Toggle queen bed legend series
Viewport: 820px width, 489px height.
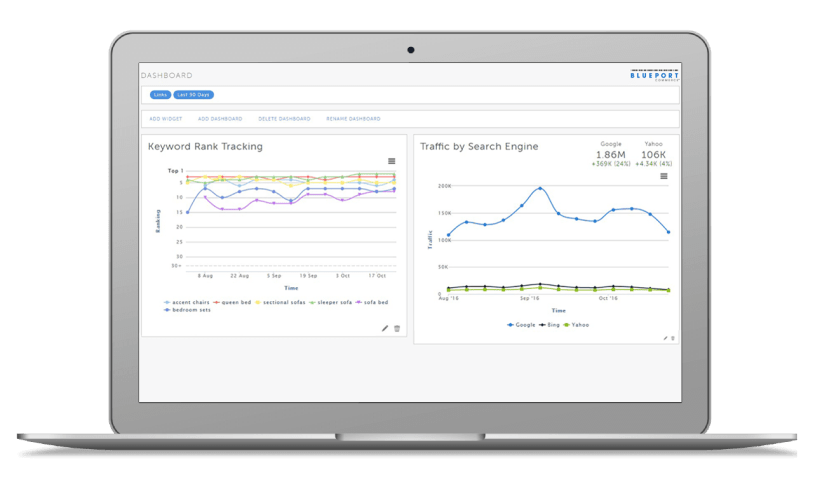(232, 302)
